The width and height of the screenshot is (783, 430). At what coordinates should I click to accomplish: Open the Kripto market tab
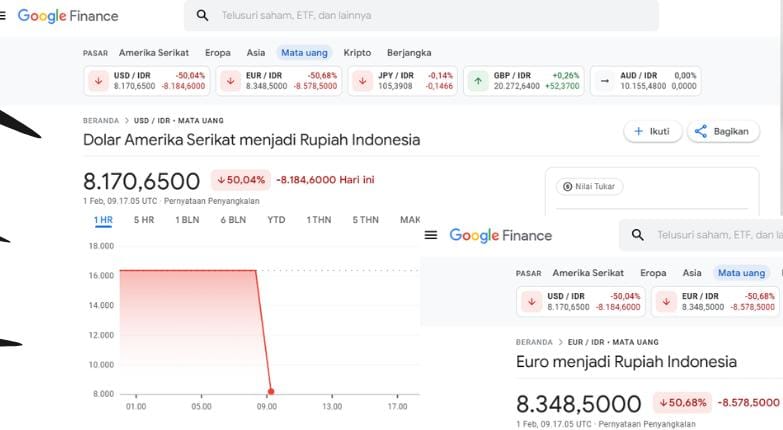point(357,52)
